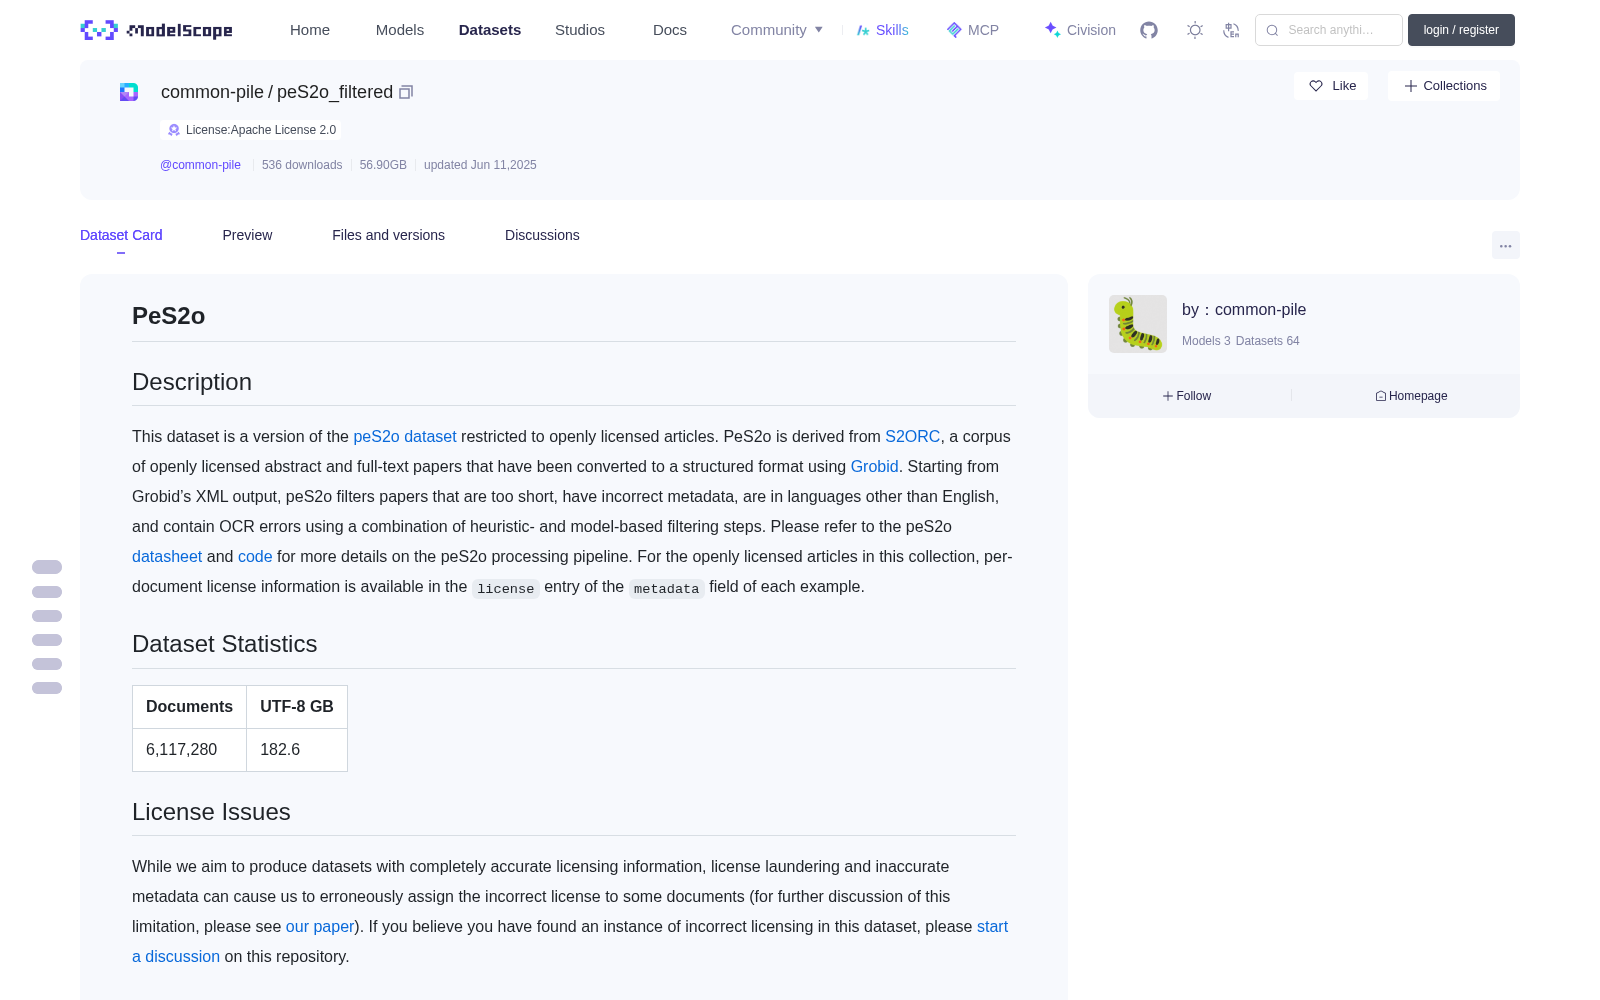Open the our paper link

pos(320,927)
